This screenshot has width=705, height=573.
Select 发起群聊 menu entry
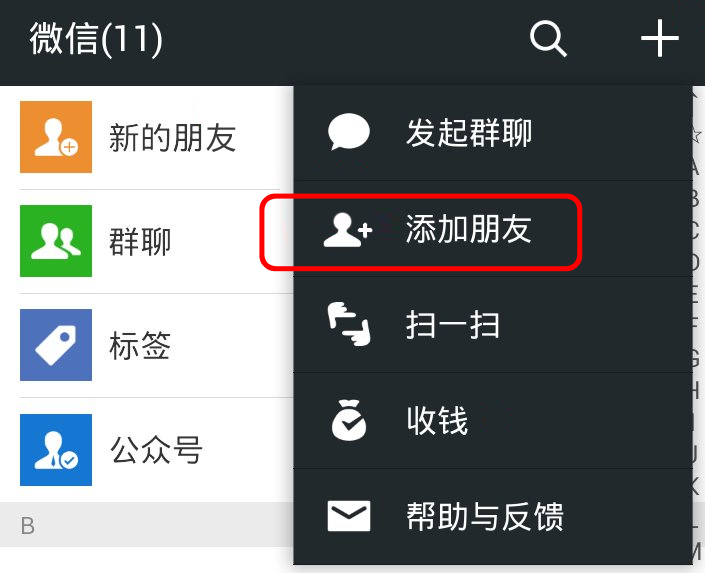point(493,133)
